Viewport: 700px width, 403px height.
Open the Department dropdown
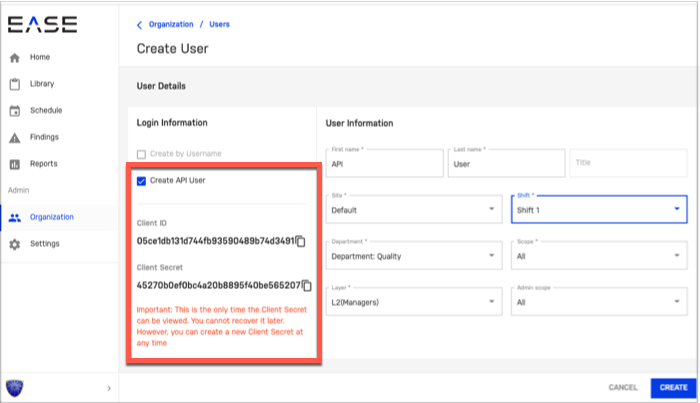[x=414, y=255]
